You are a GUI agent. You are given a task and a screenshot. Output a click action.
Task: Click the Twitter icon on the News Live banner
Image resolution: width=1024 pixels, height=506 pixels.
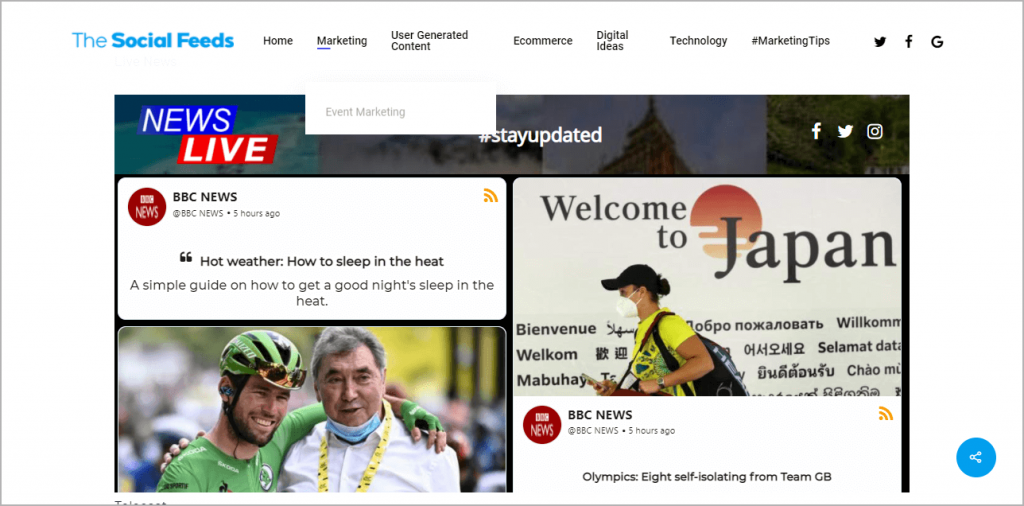tap(845, 131)
